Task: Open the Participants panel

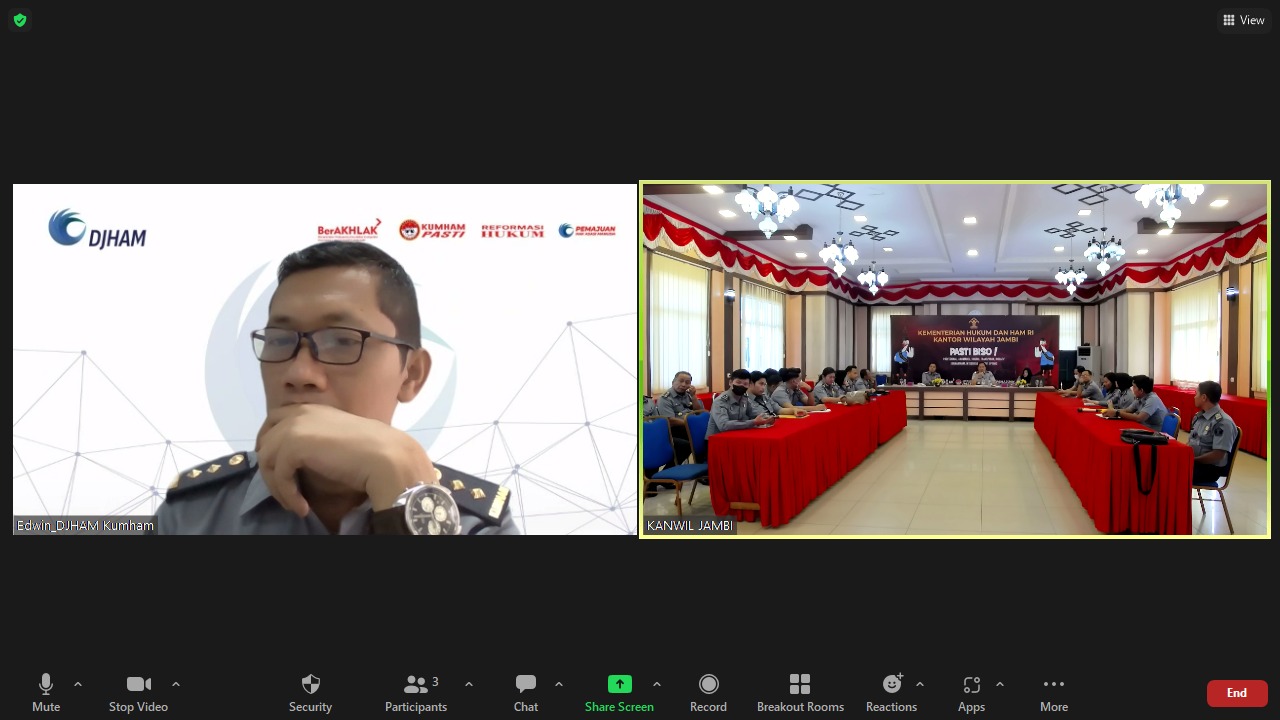Action: (416, 692)
